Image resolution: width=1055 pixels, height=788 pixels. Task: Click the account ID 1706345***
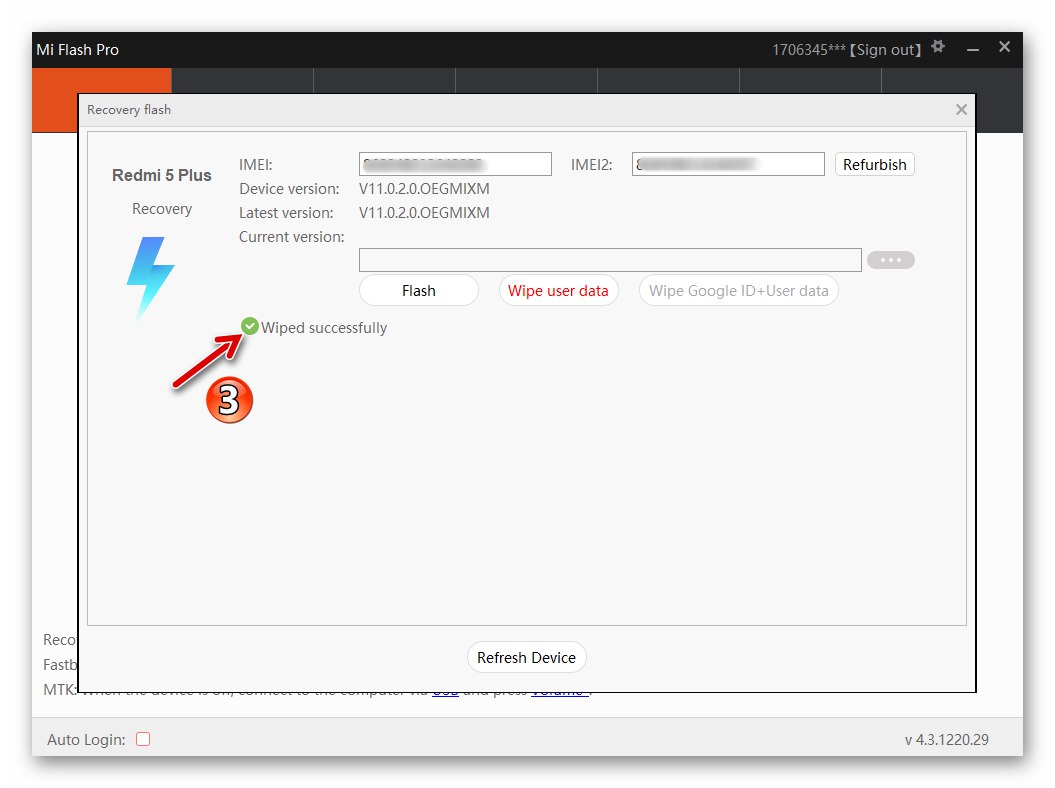(809, 50)
